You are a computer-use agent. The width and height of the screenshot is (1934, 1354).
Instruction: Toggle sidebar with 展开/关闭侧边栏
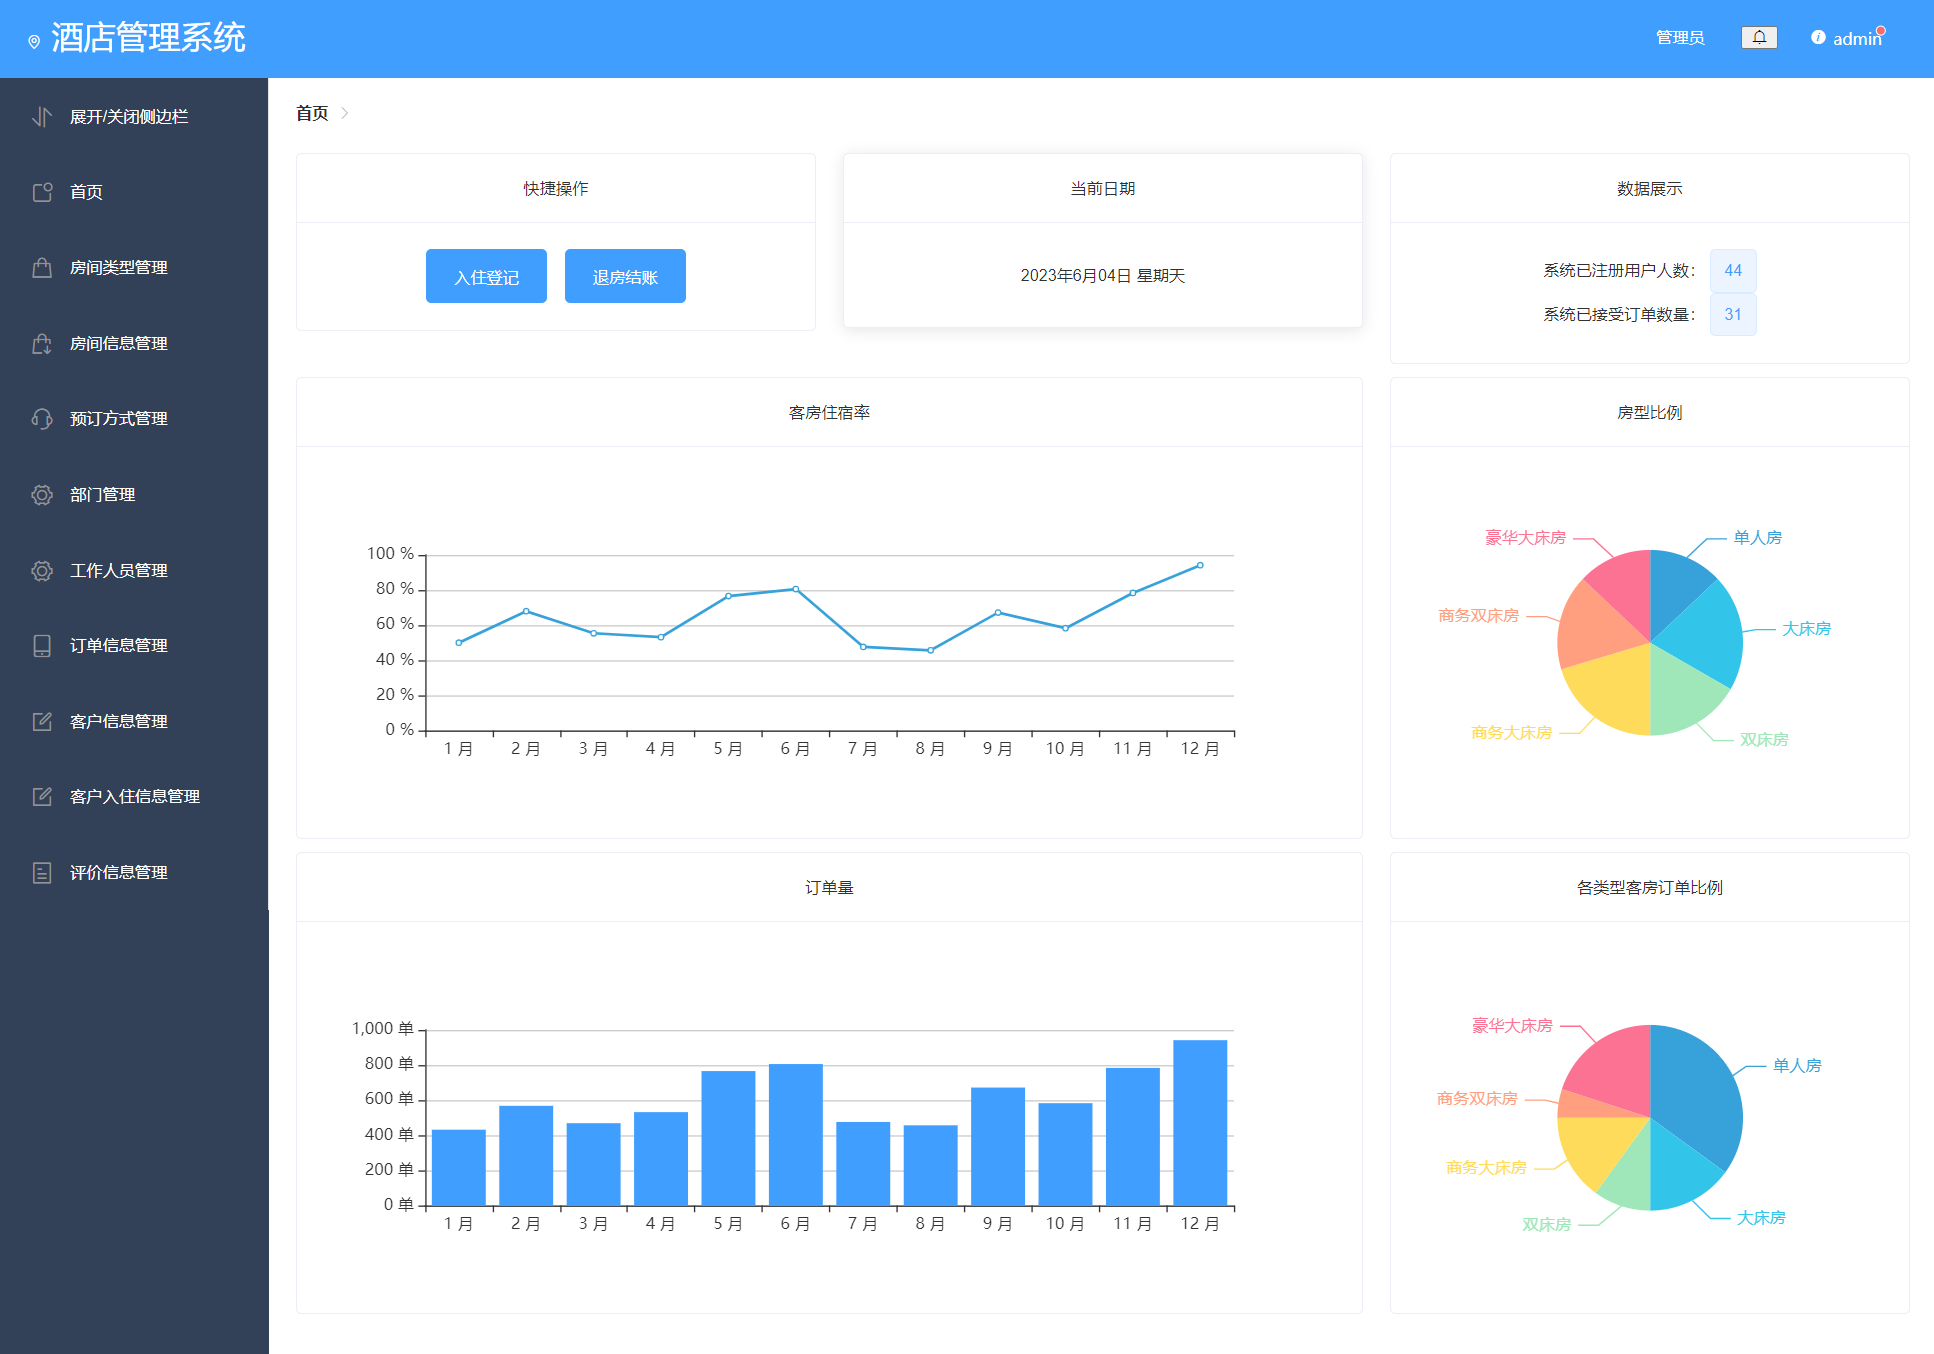(128, 117)
